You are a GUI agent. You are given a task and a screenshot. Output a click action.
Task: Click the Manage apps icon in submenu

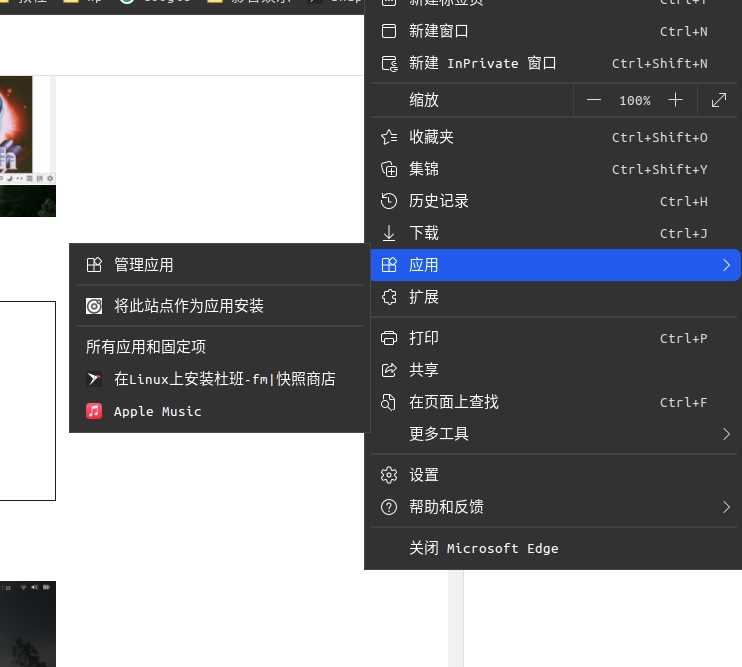(x=94, y=265)
